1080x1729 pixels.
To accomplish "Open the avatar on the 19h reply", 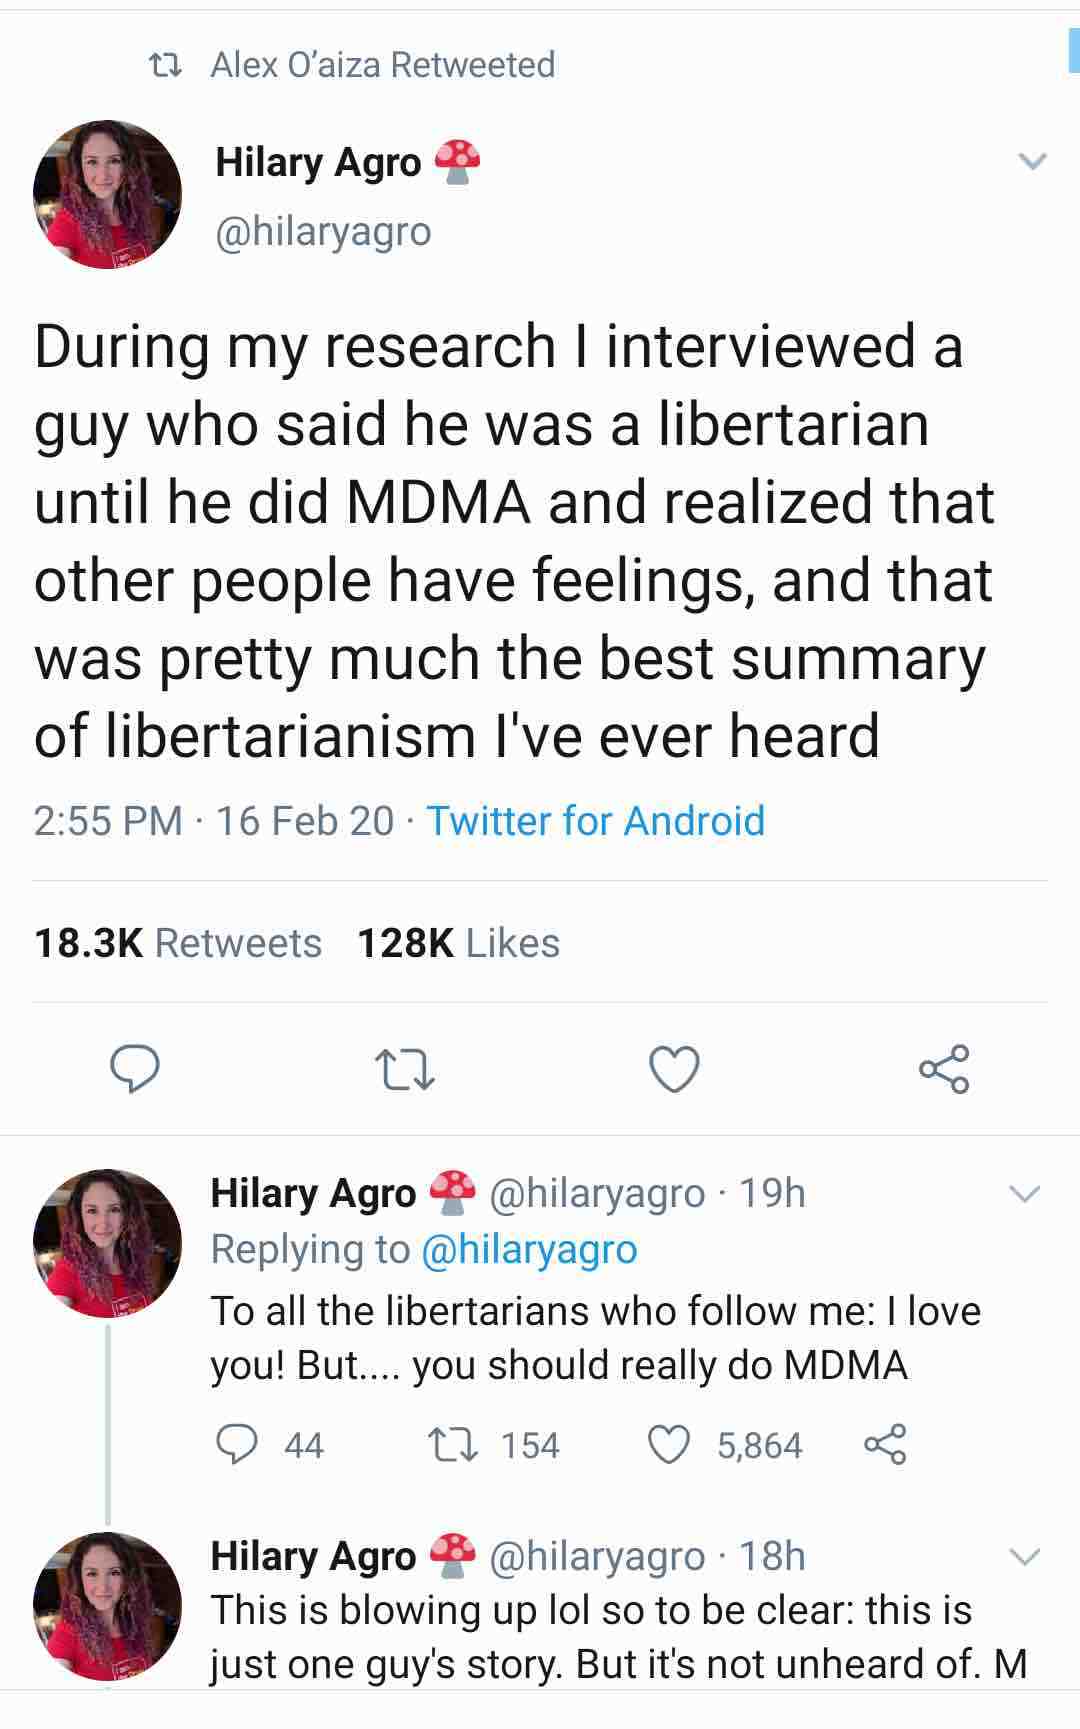I will (x=108, y=1243).
